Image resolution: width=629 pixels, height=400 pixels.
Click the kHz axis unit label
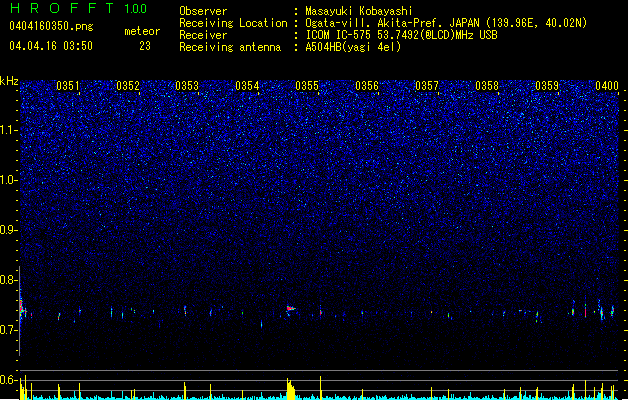point(9,81)
